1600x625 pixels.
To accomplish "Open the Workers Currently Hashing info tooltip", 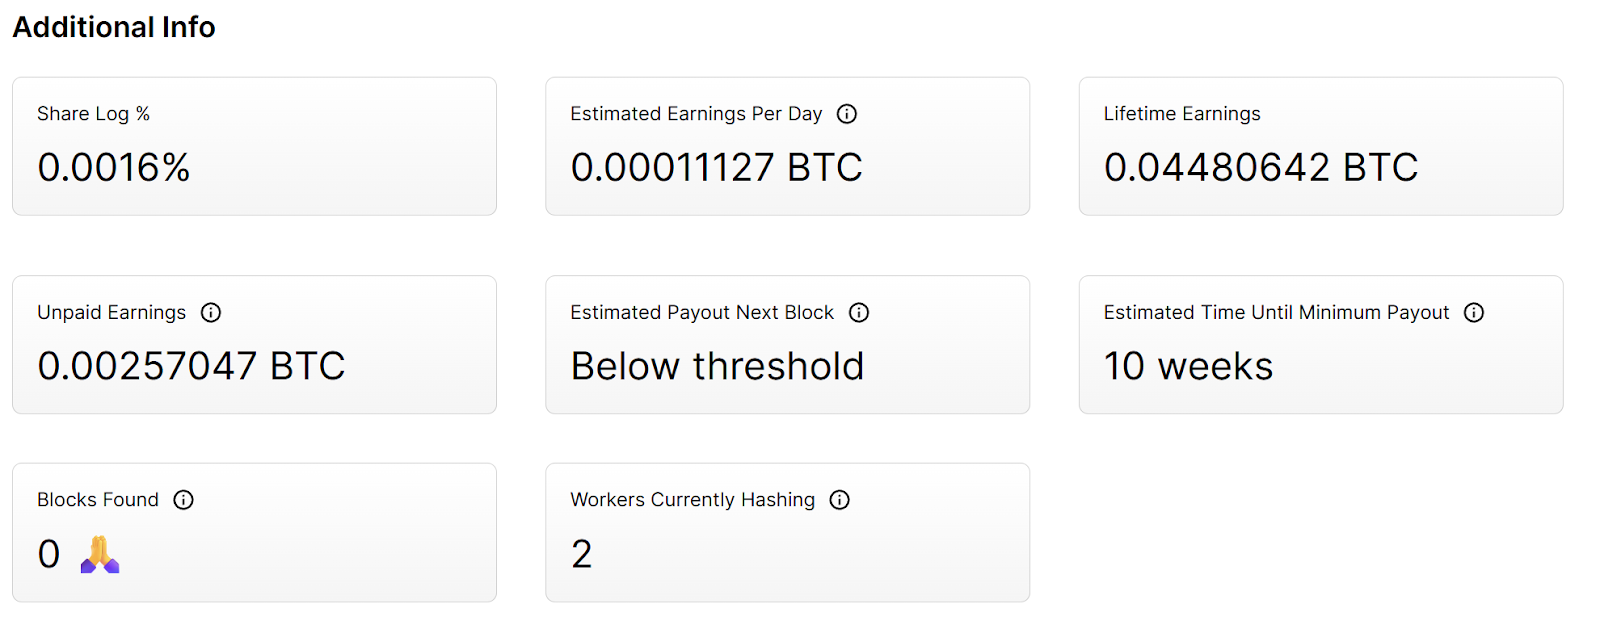I will click(x=839, y=499).
